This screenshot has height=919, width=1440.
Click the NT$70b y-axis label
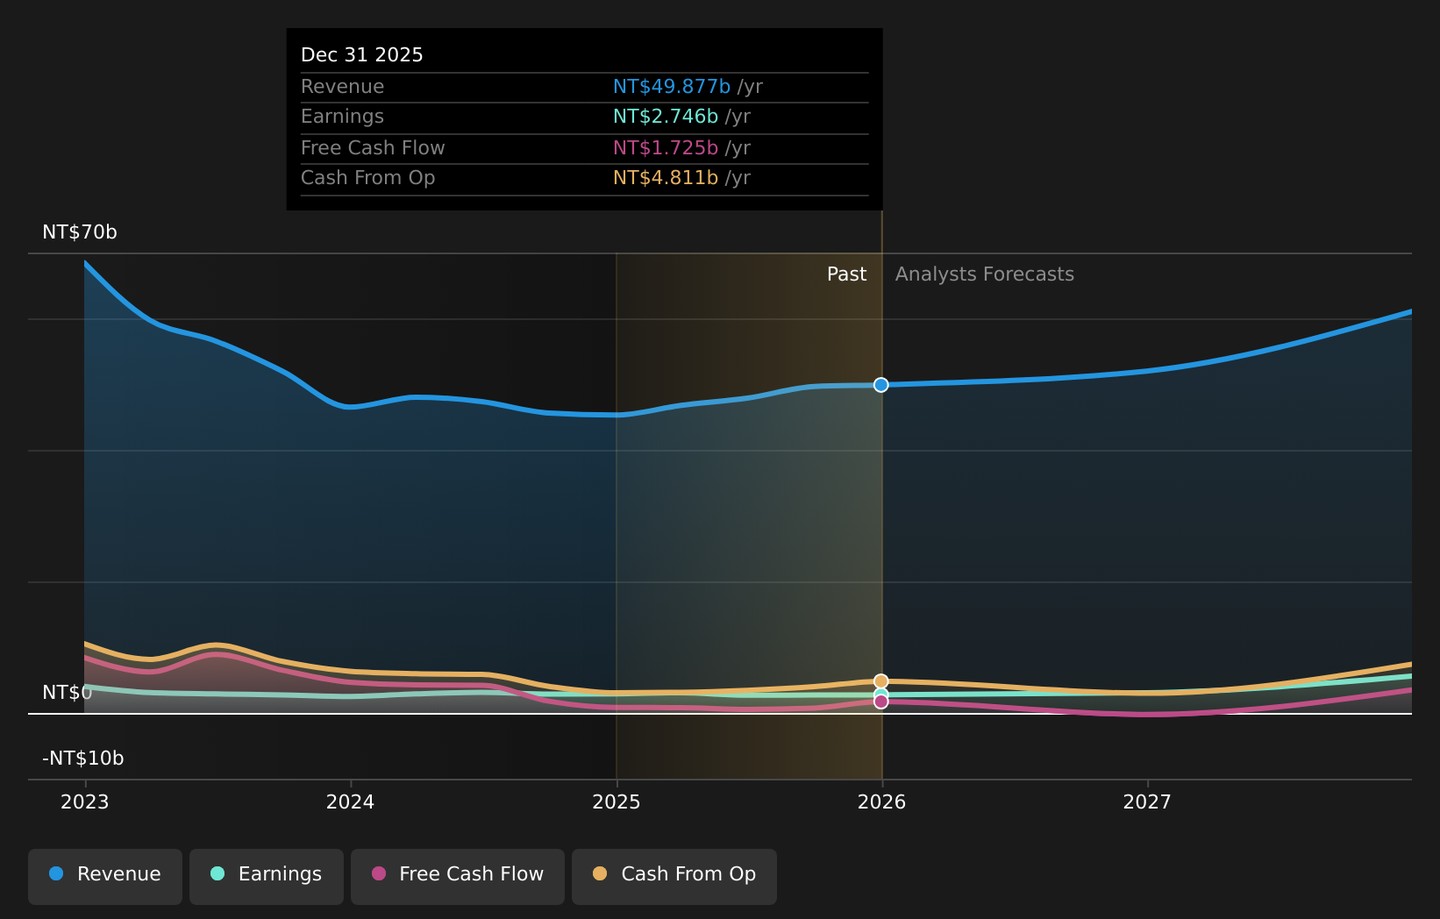tap(80, 232)
